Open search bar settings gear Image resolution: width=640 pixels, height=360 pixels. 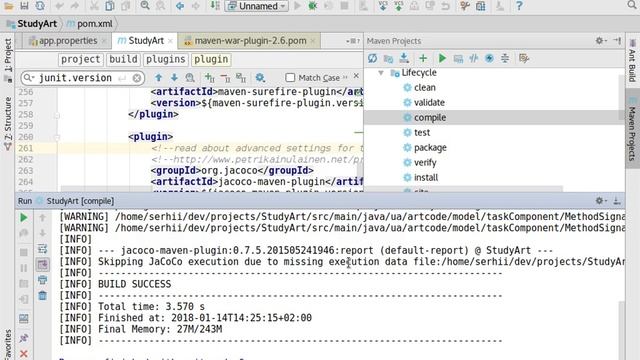point(260,78)
